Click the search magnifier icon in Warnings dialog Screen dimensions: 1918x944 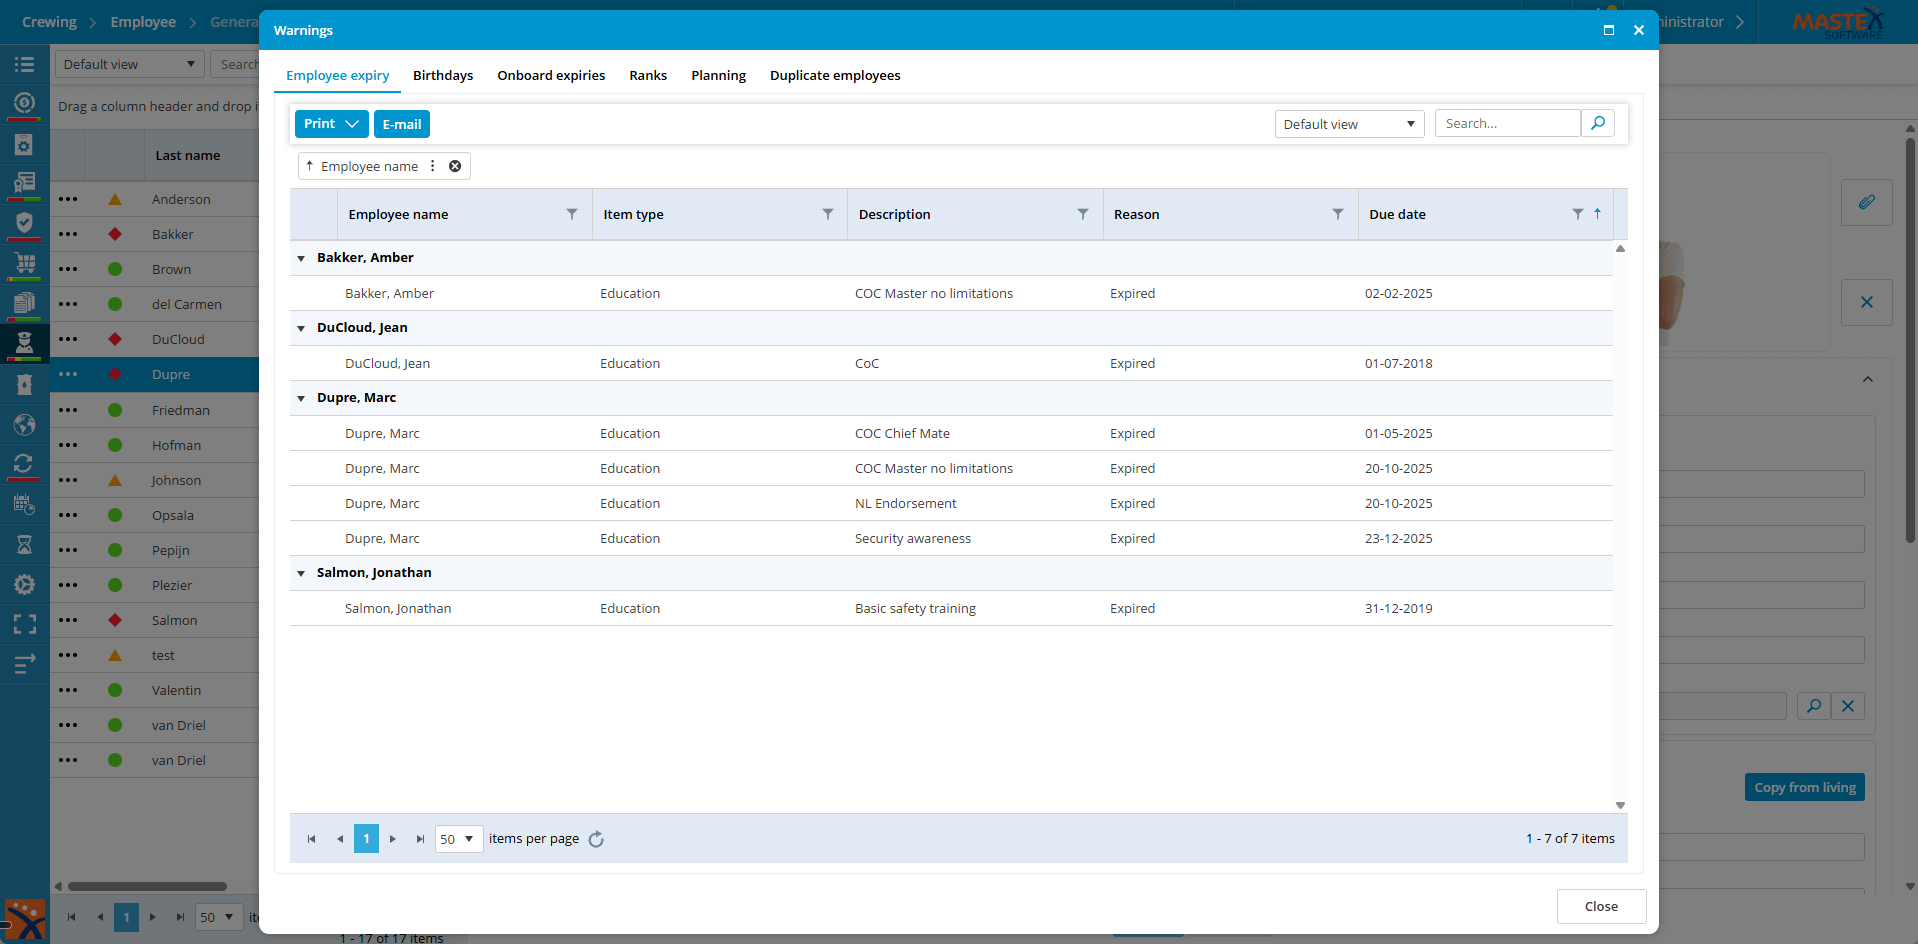tap(1598, 123)
